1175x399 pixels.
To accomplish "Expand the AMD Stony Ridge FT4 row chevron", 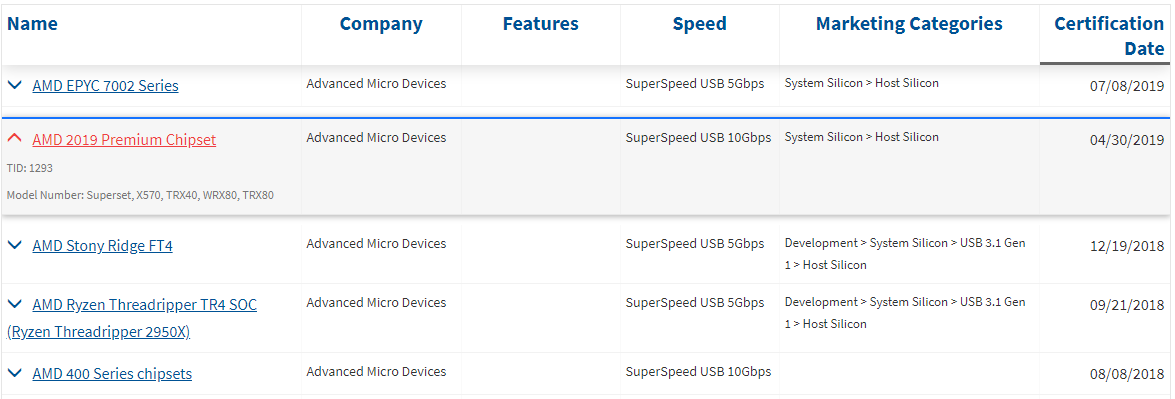I will point(14,245).
